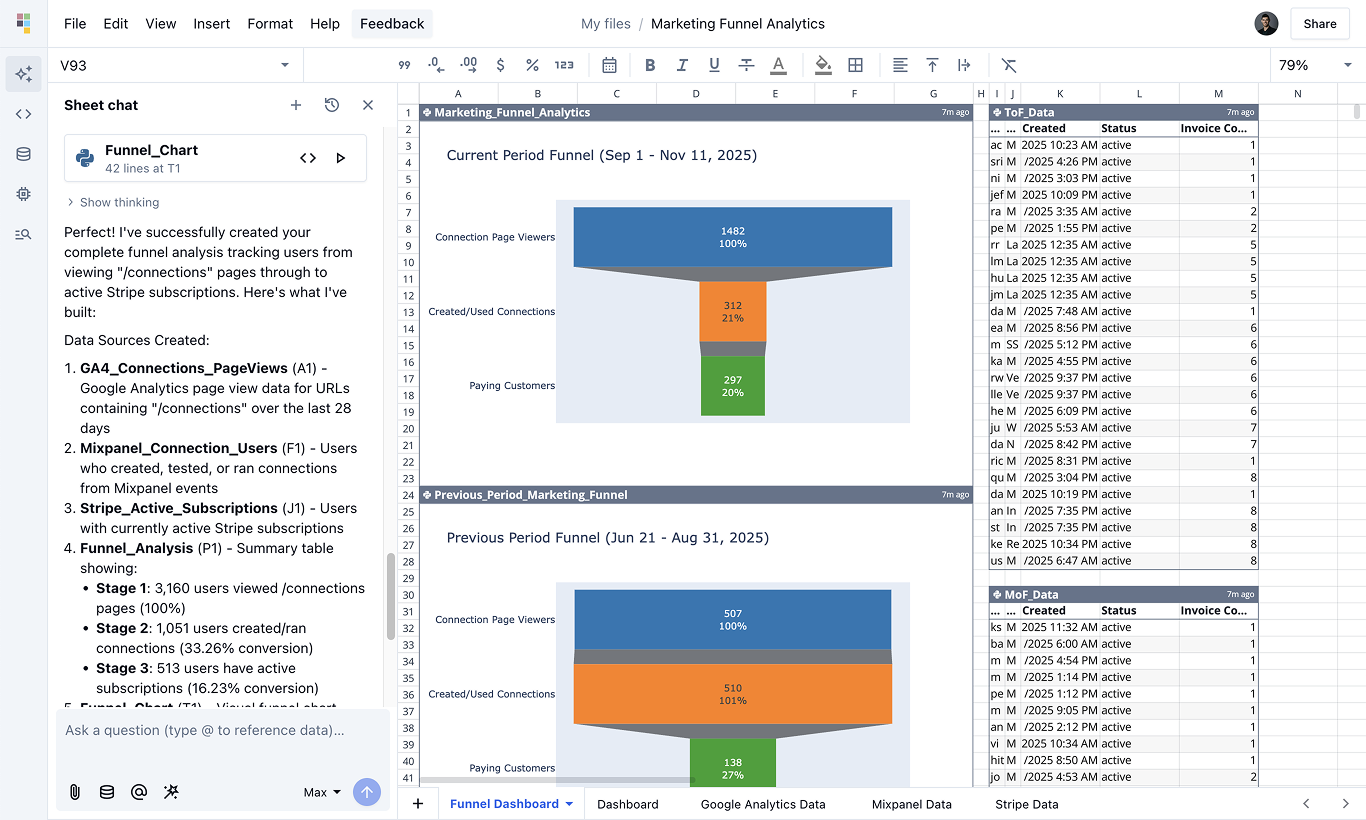The image size is (1366, 820).
Task: Open the Format menu
Action: tap(270, 23)
